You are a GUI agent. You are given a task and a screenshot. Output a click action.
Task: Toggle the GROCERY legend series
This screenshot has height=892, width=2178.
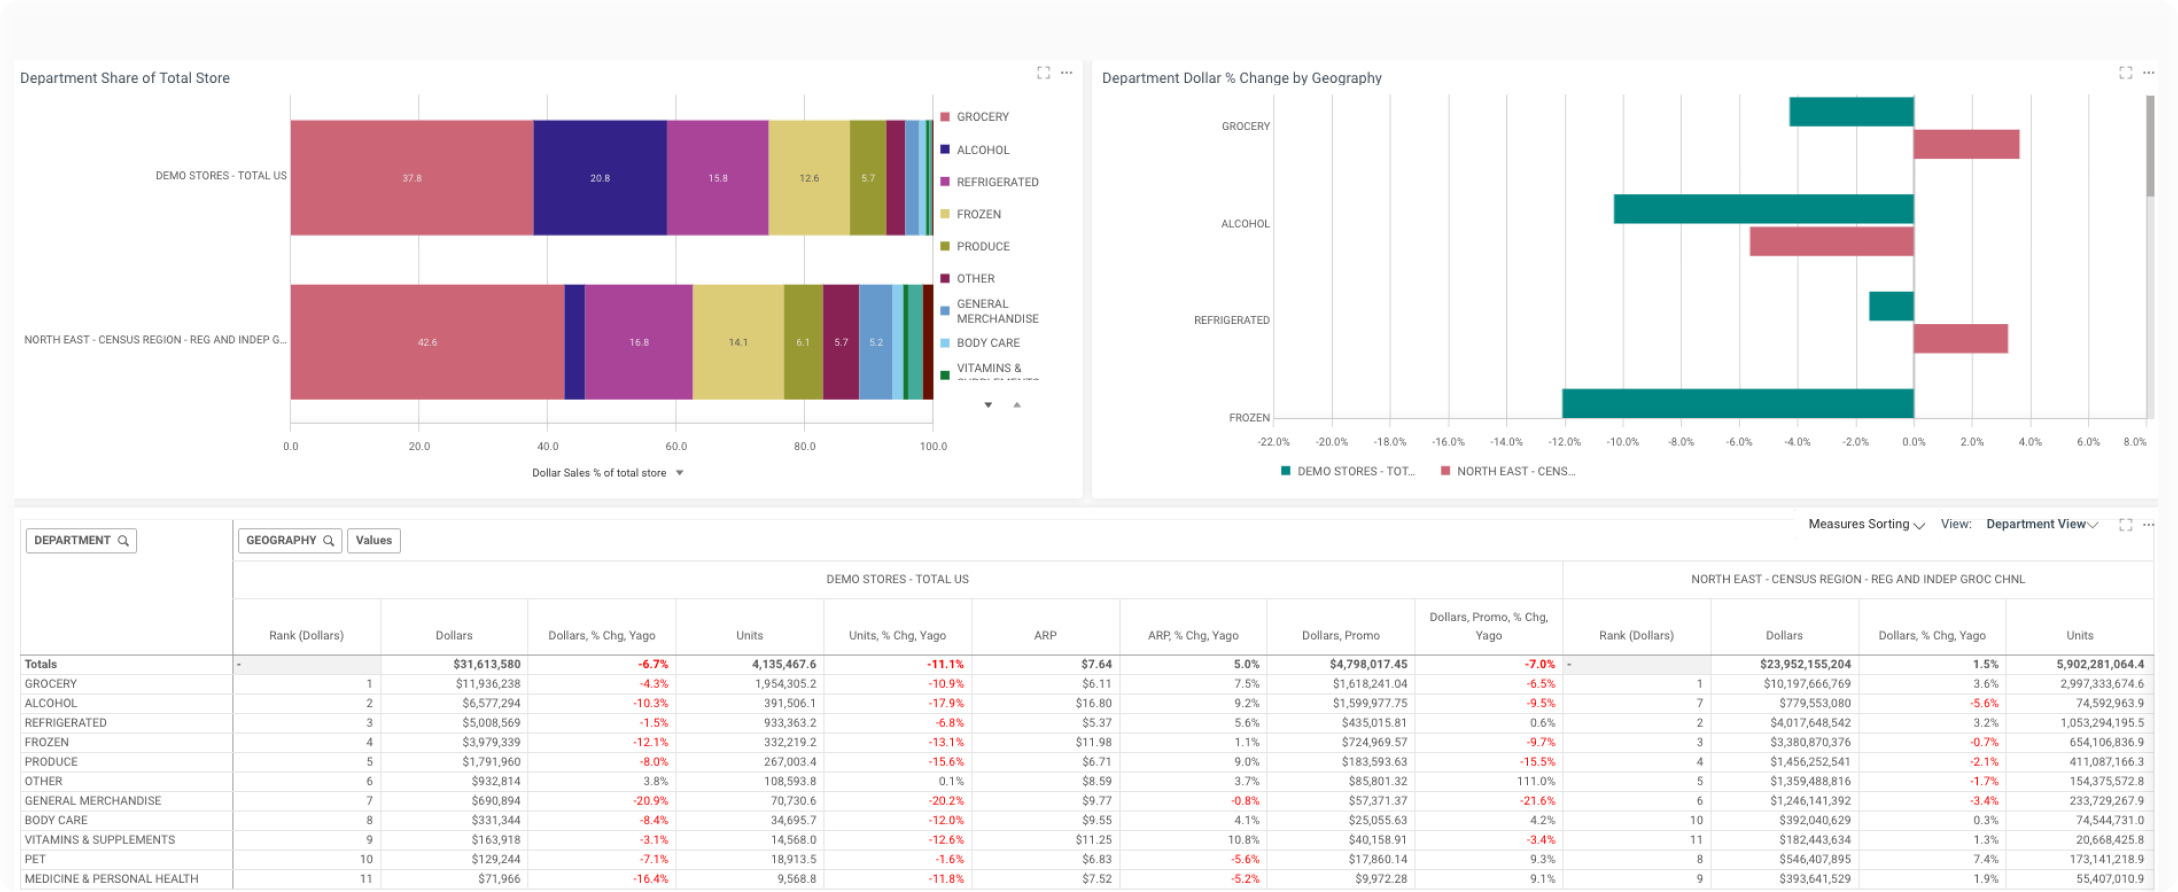point(982,117)
